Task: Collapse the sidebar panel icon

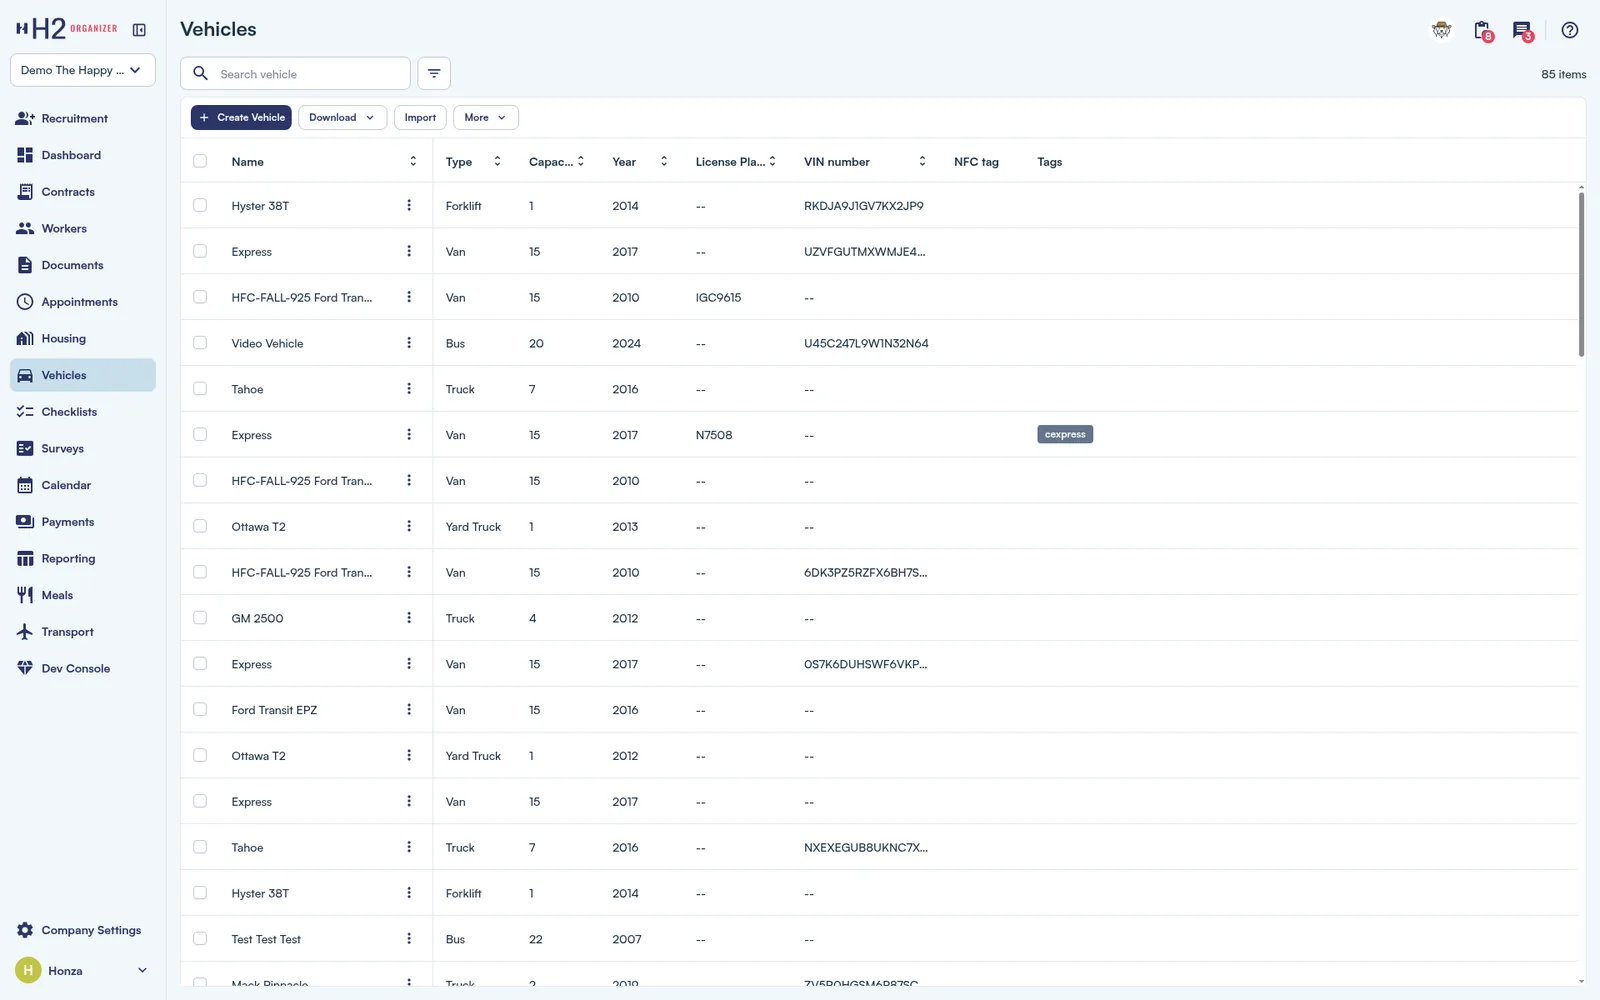Action: point(139,30)
